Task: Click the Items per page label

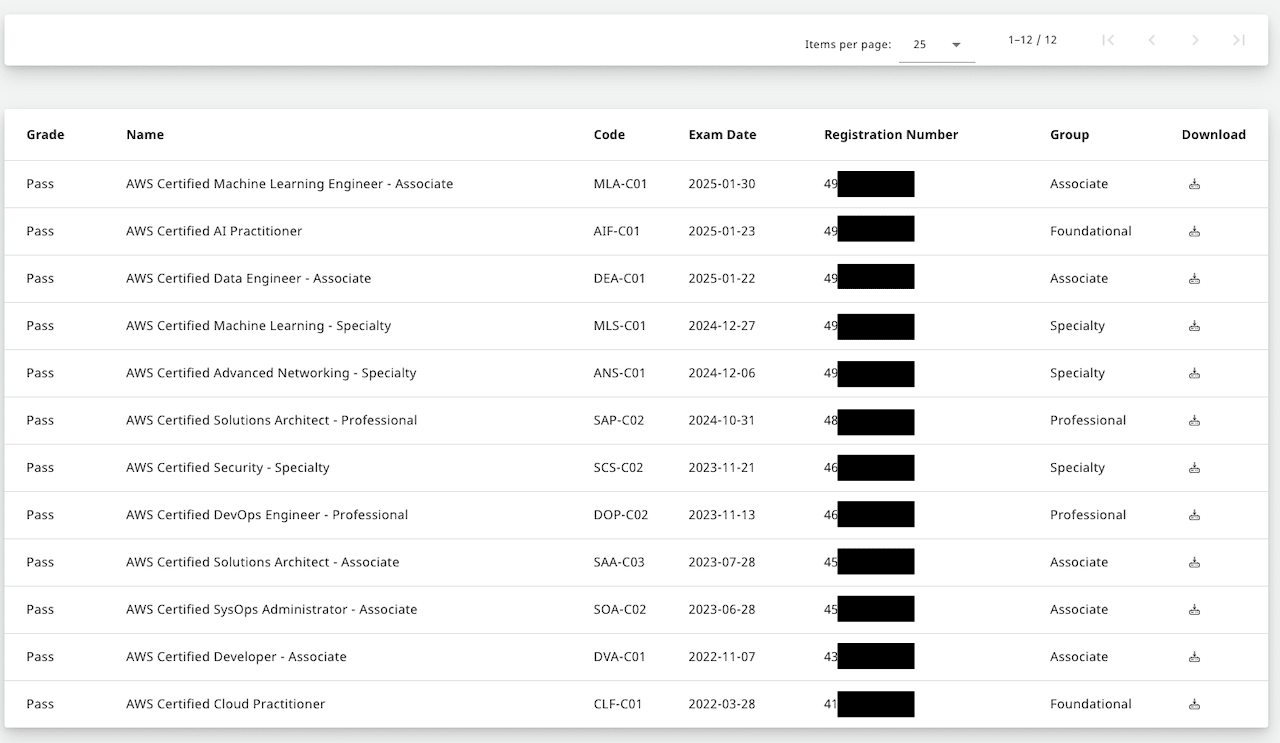Action: tap(848, 45)
